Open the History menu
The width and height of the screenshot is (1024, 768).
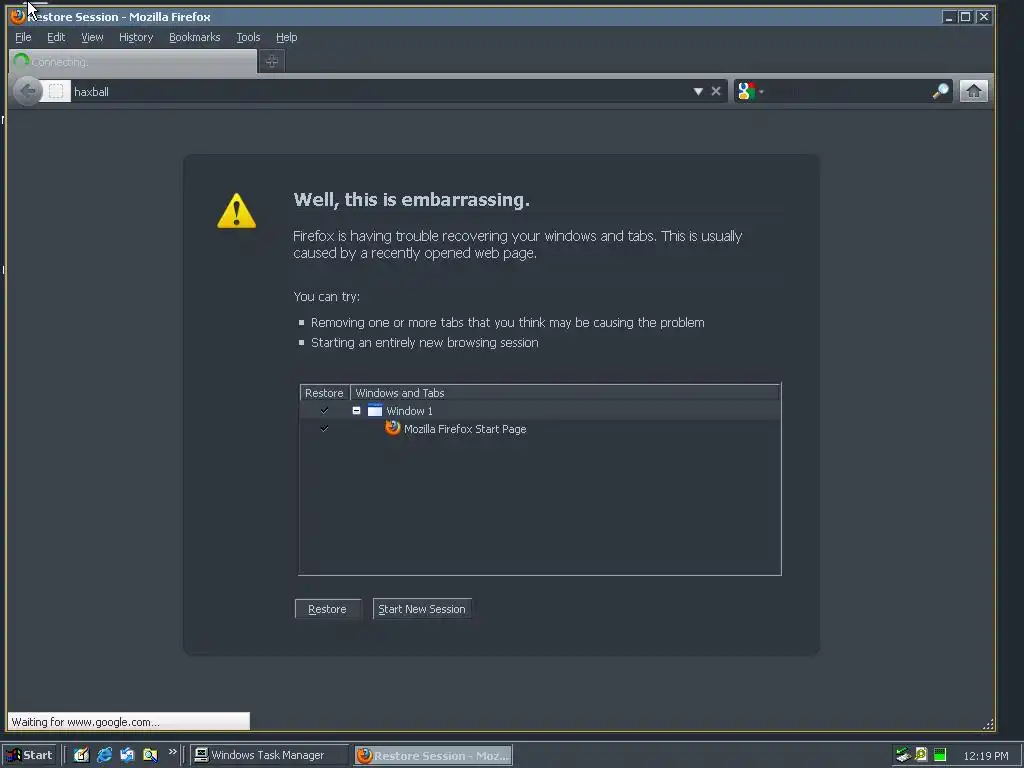pos(136,37)
